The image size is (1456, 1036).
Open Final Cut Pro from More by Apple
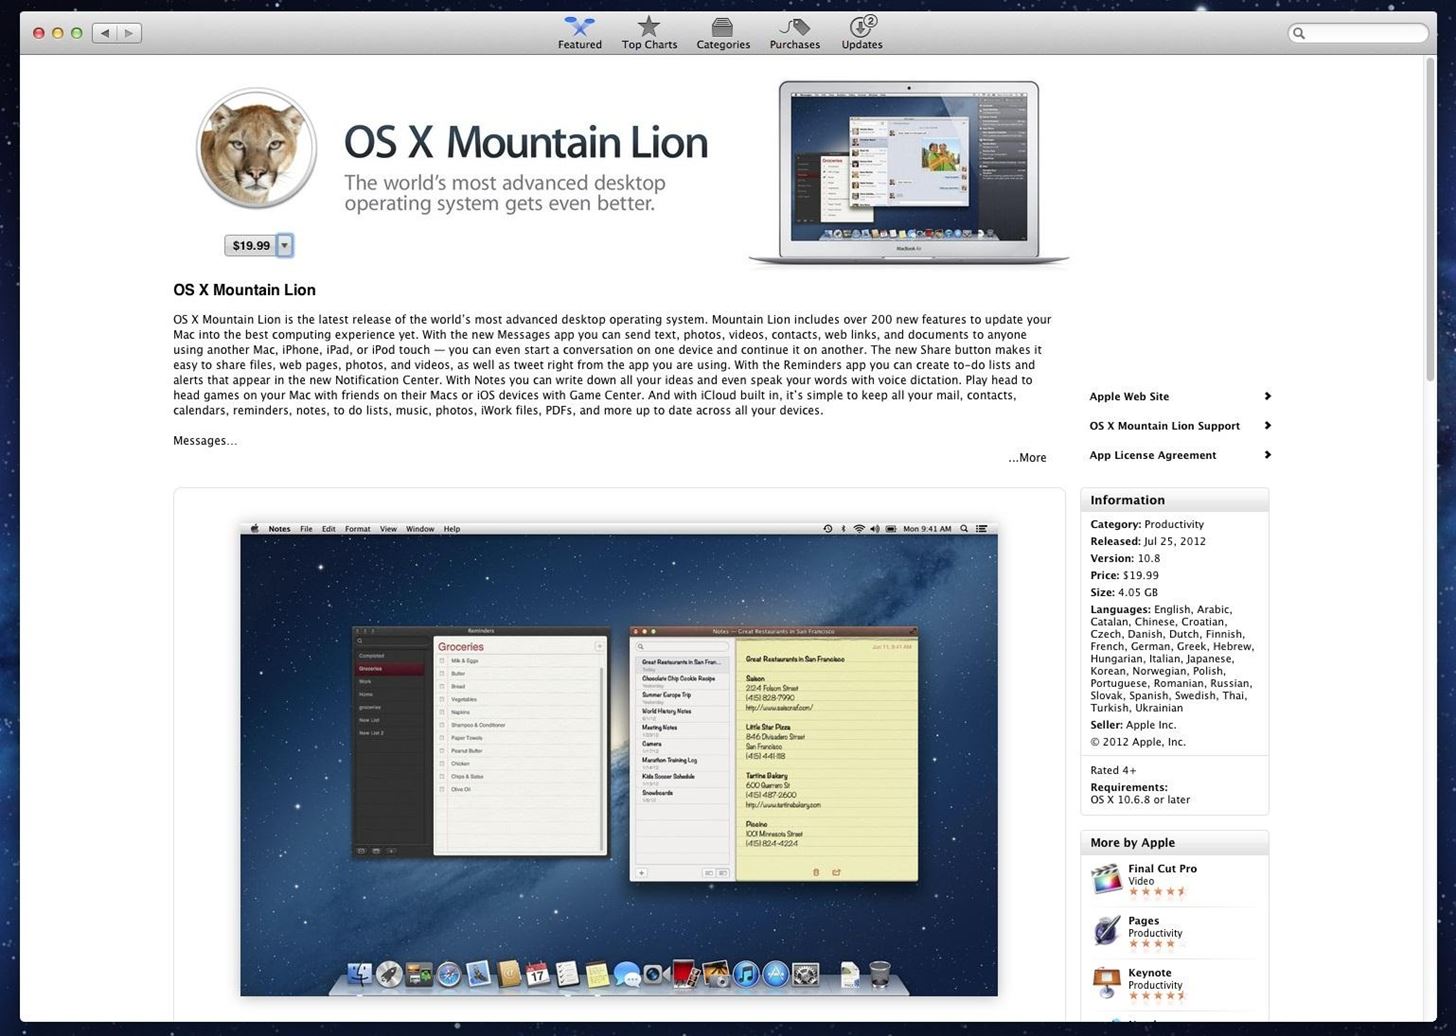(1162, 869)
